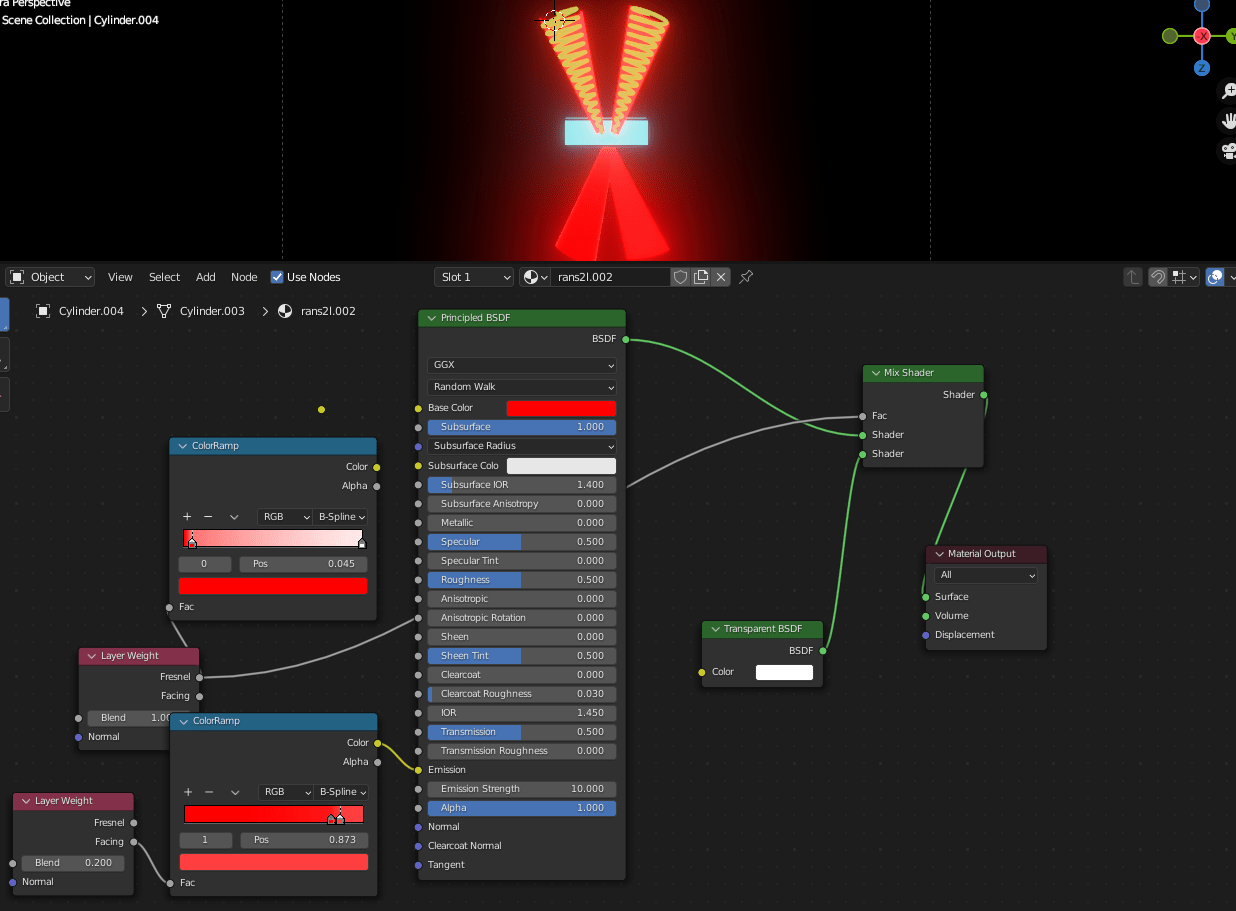
Task: Open the Add menu in the header
Action: click(205, 277)
